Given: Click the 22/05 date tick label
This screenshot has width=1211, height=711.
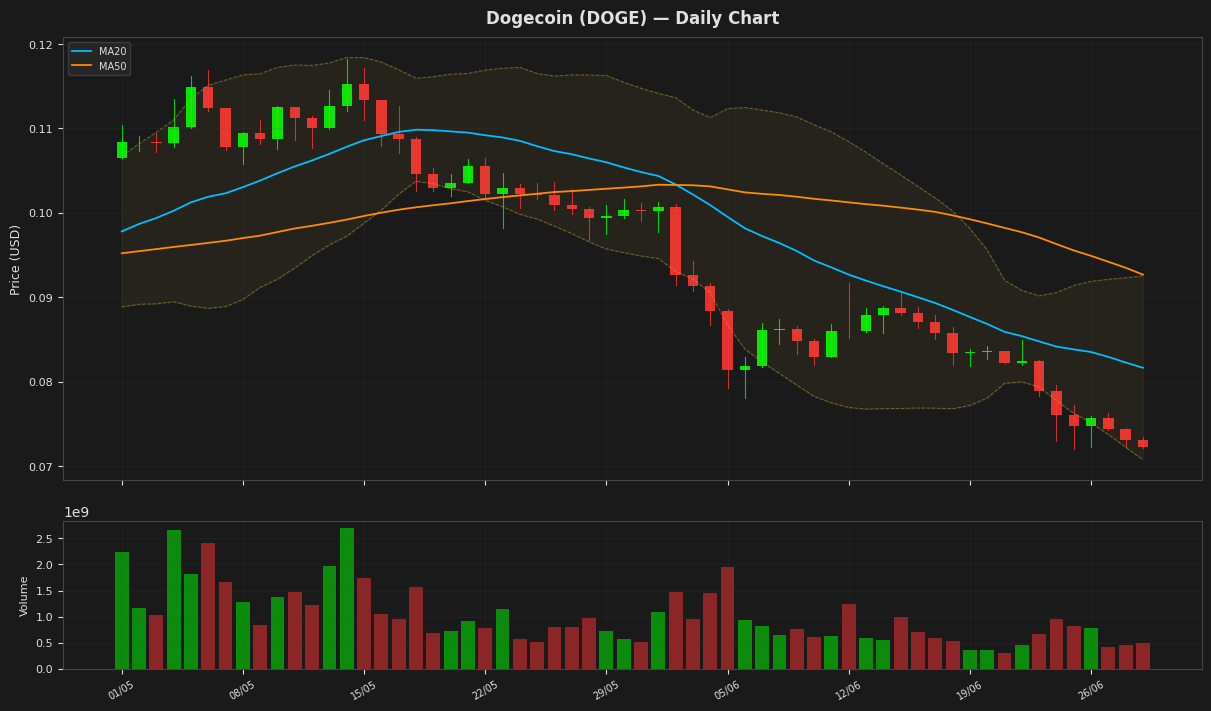Looking at the screenshot, I should coord(484,689).
